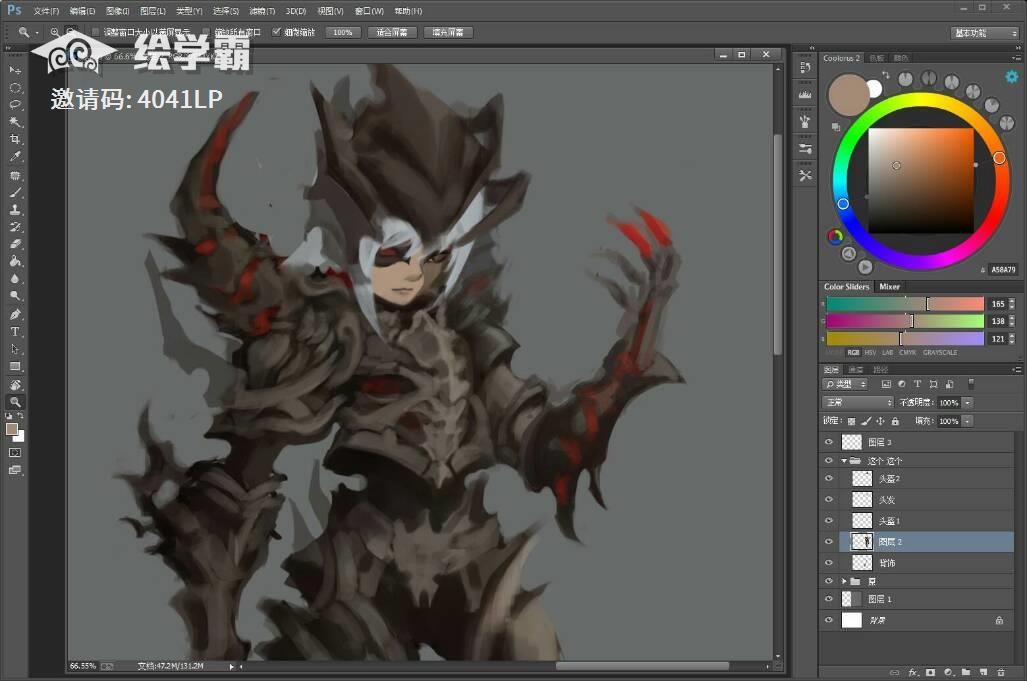Screen dimensions: 1027x681
Task: Hide the 图层 1 layer
Action: 829,599
